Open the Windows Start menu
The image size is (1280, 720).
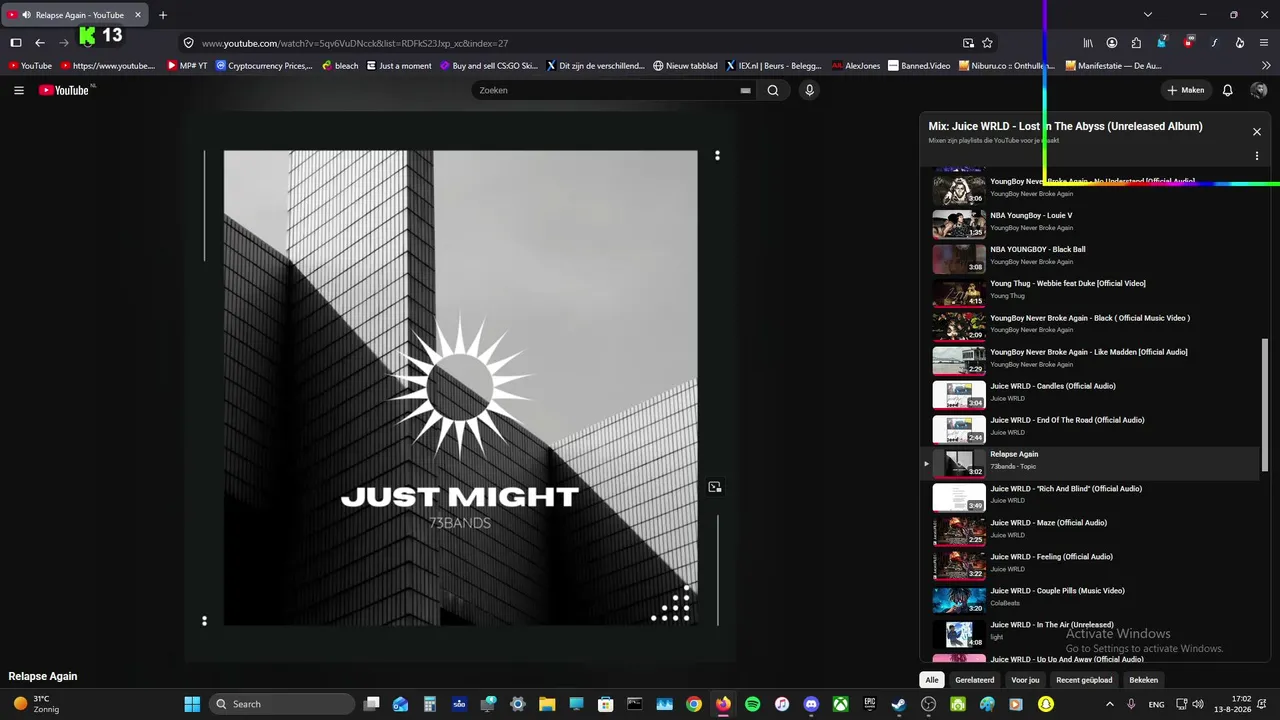[x=192, y=704]
